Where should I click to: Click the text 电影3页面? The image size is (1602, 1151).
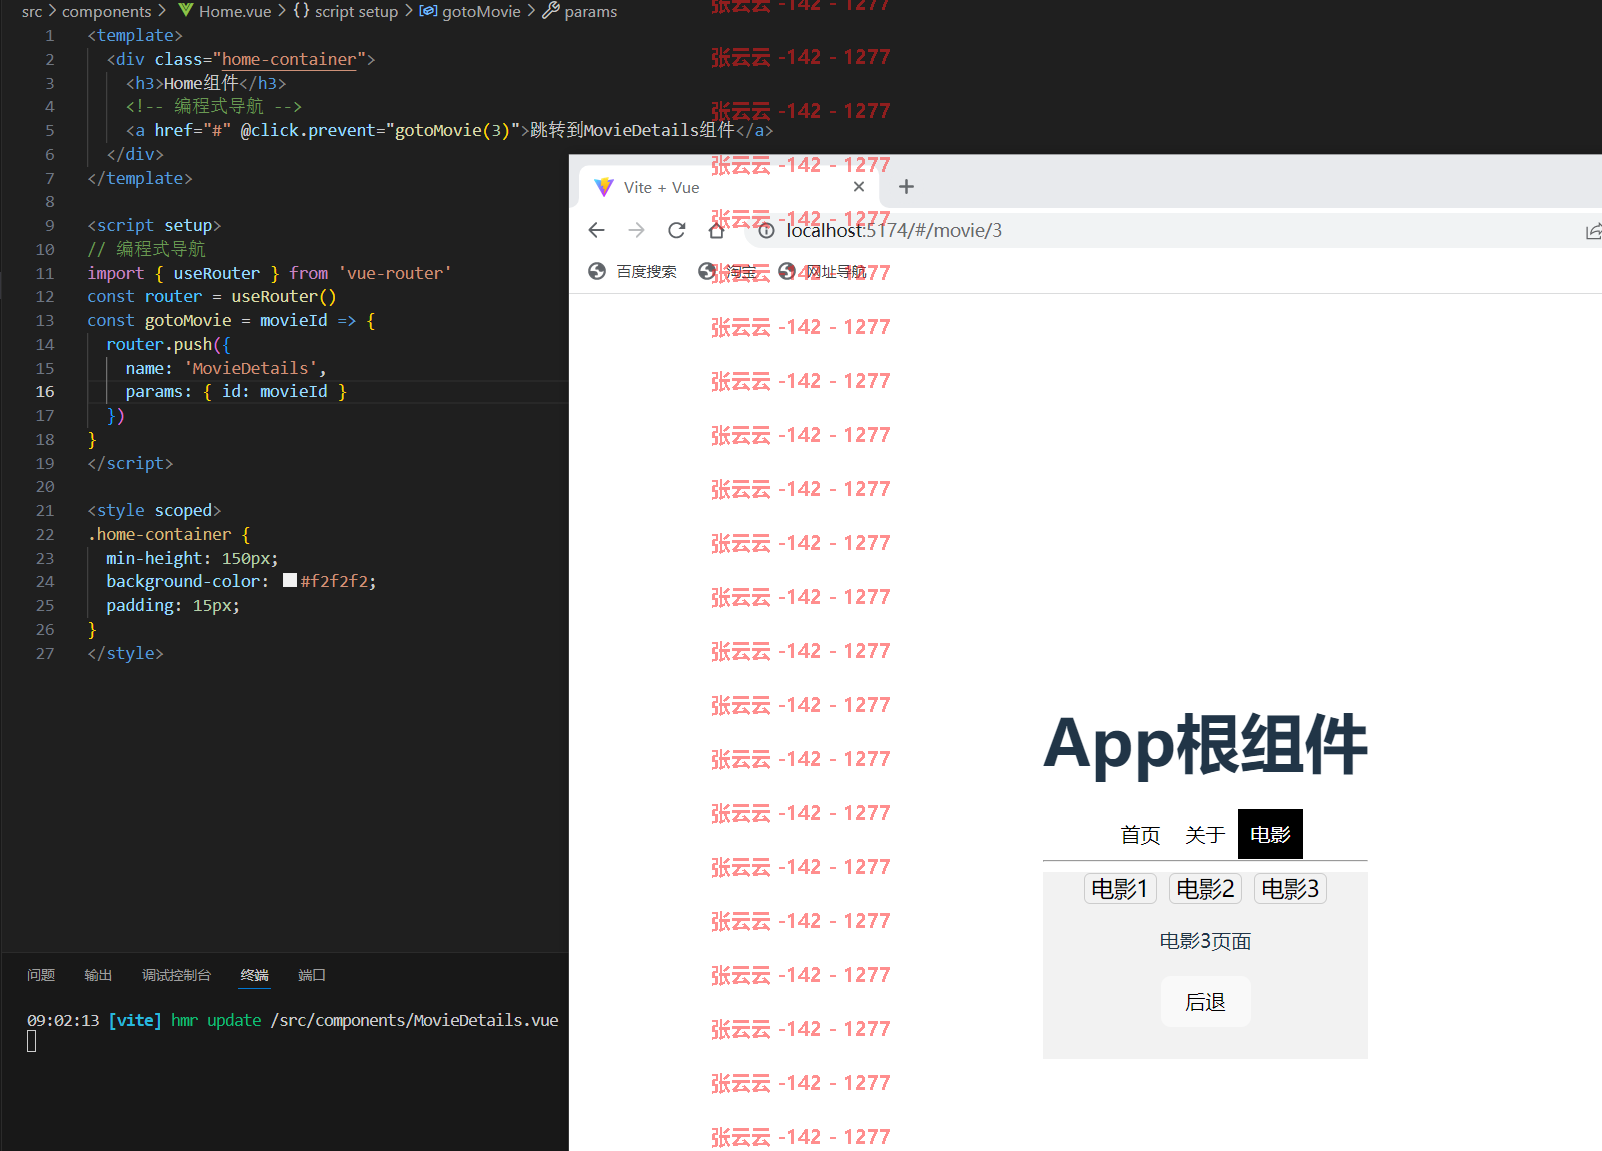[1205, 941]
